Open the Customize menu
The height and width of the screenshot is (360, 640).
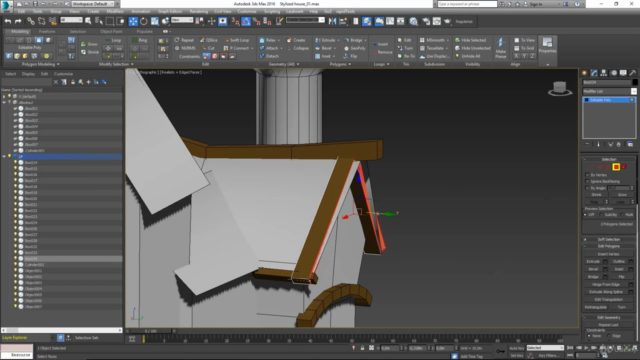pyautogui.click(x=247, y=11)
